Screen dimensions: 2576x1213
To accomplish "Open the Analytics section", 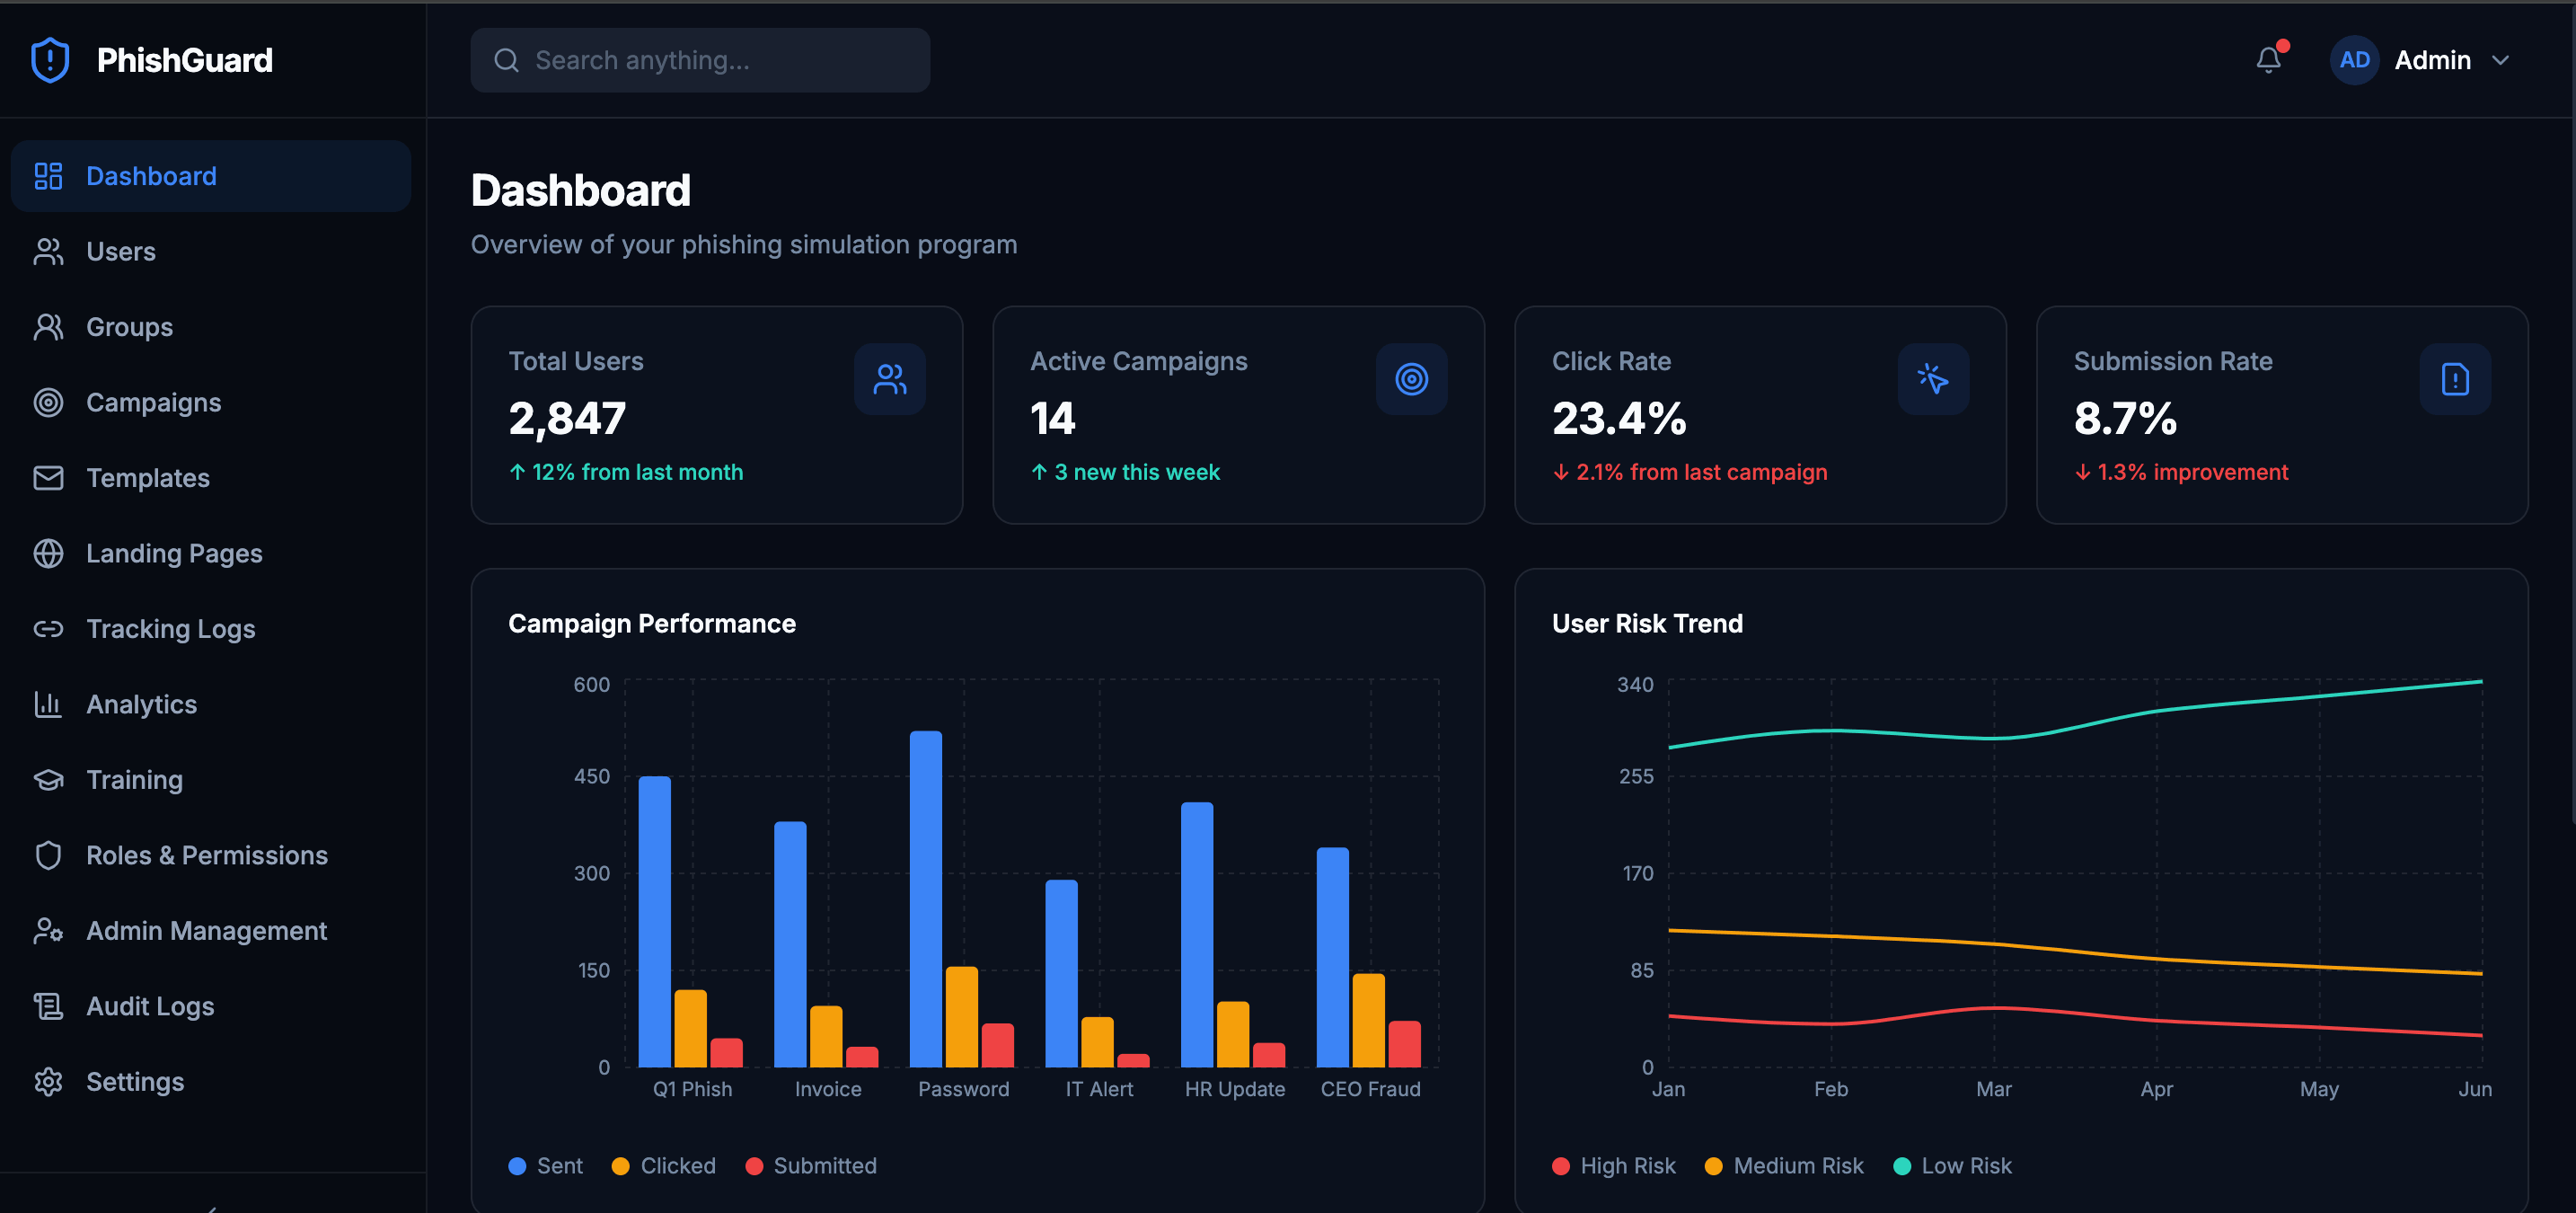I will (x=211, y=705).
